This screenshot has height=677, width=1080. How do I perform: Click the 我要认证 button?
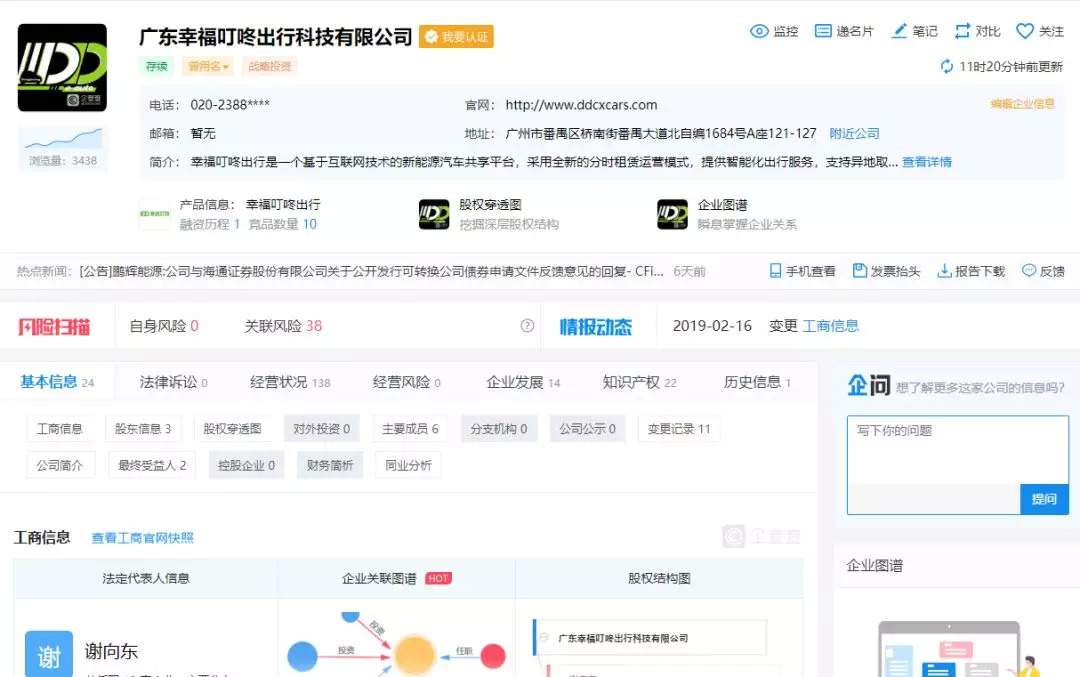tap(456, 37)
